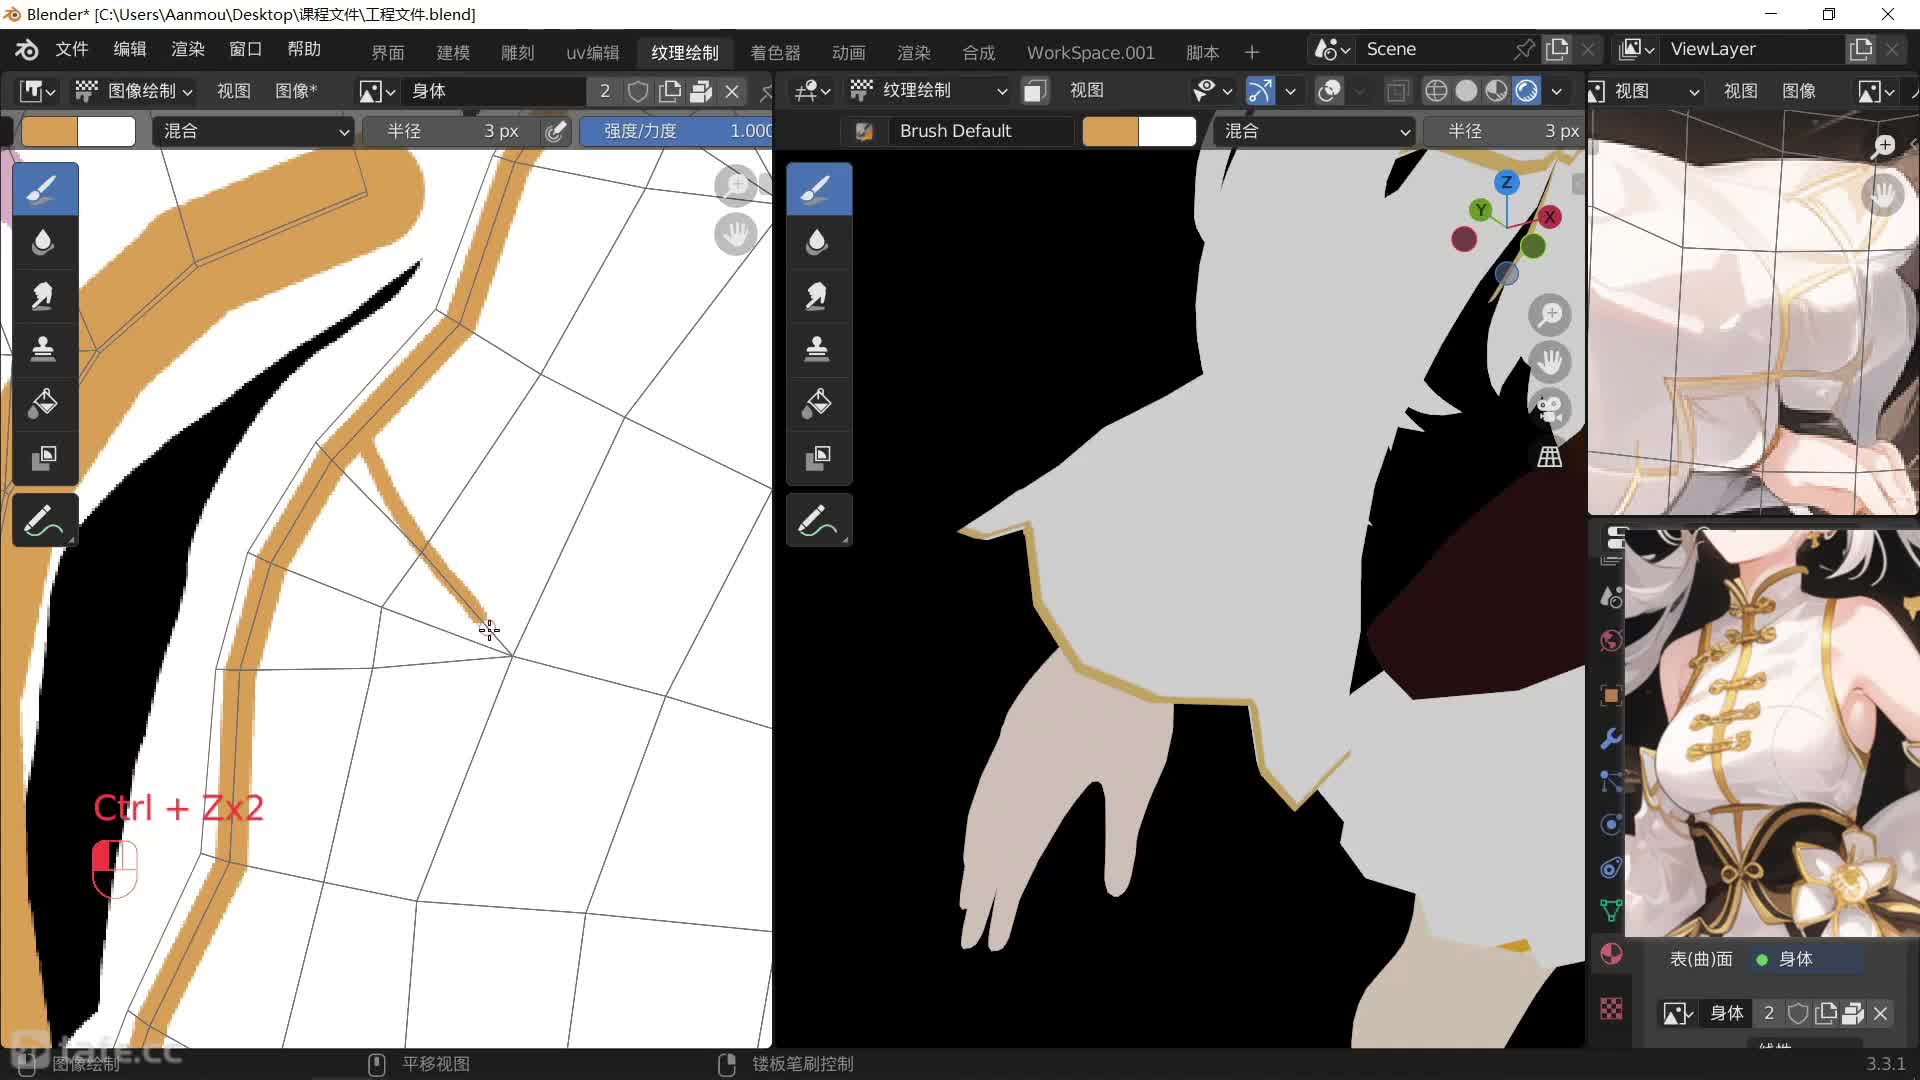
Task: Click 图像* menu in image editor header
Action: [x=296, y=91]
